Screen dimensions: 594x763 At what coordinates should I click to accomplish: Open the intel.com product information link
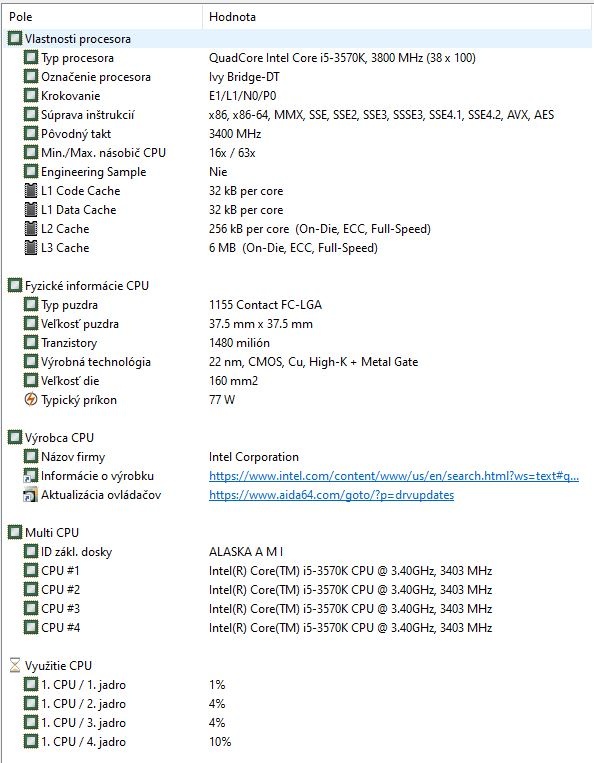click(394, 475)
